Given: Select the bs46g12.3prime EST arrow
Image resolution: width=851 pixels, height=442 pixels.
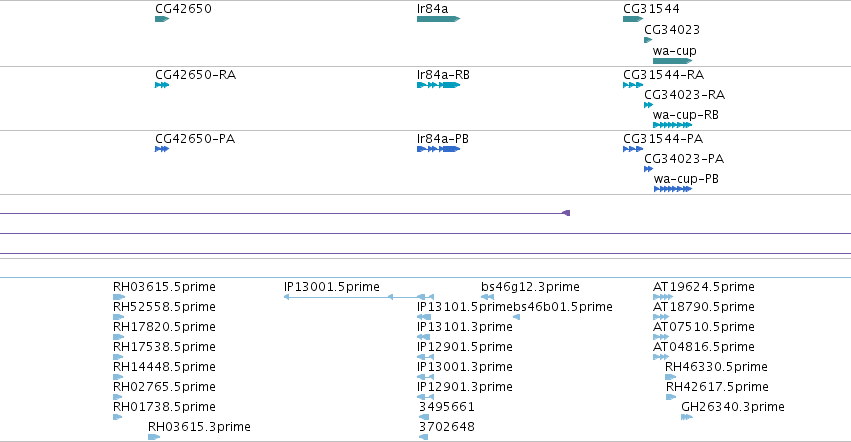Looking at the screenshot, I should [487, 297].
